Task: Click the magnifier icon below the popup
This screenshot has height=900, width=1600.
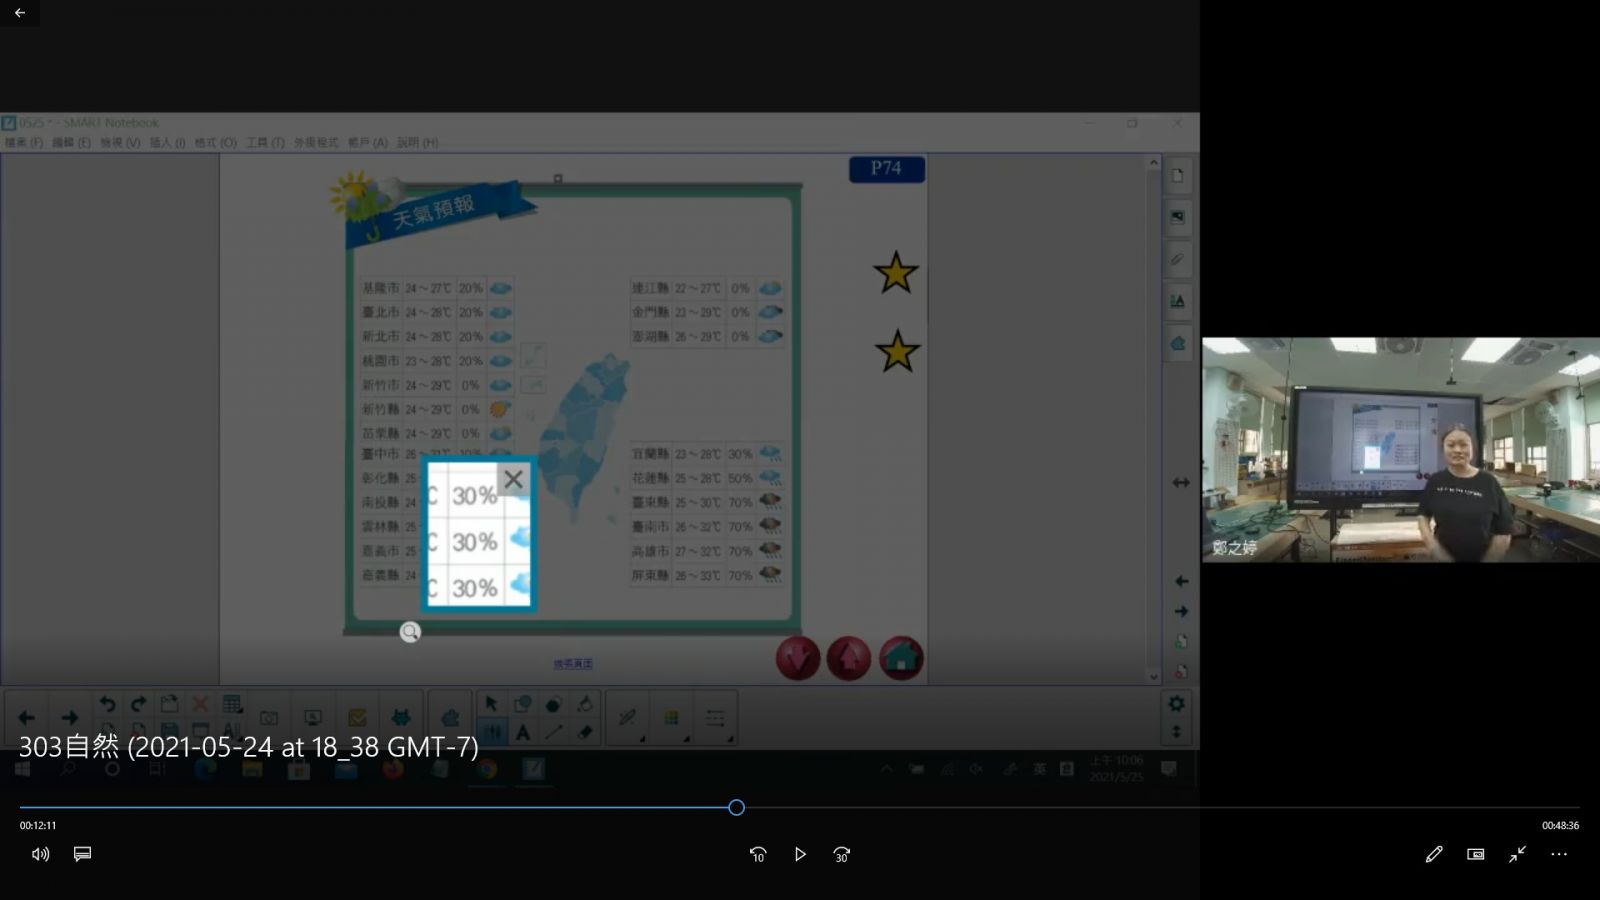Action: point(410,632)
